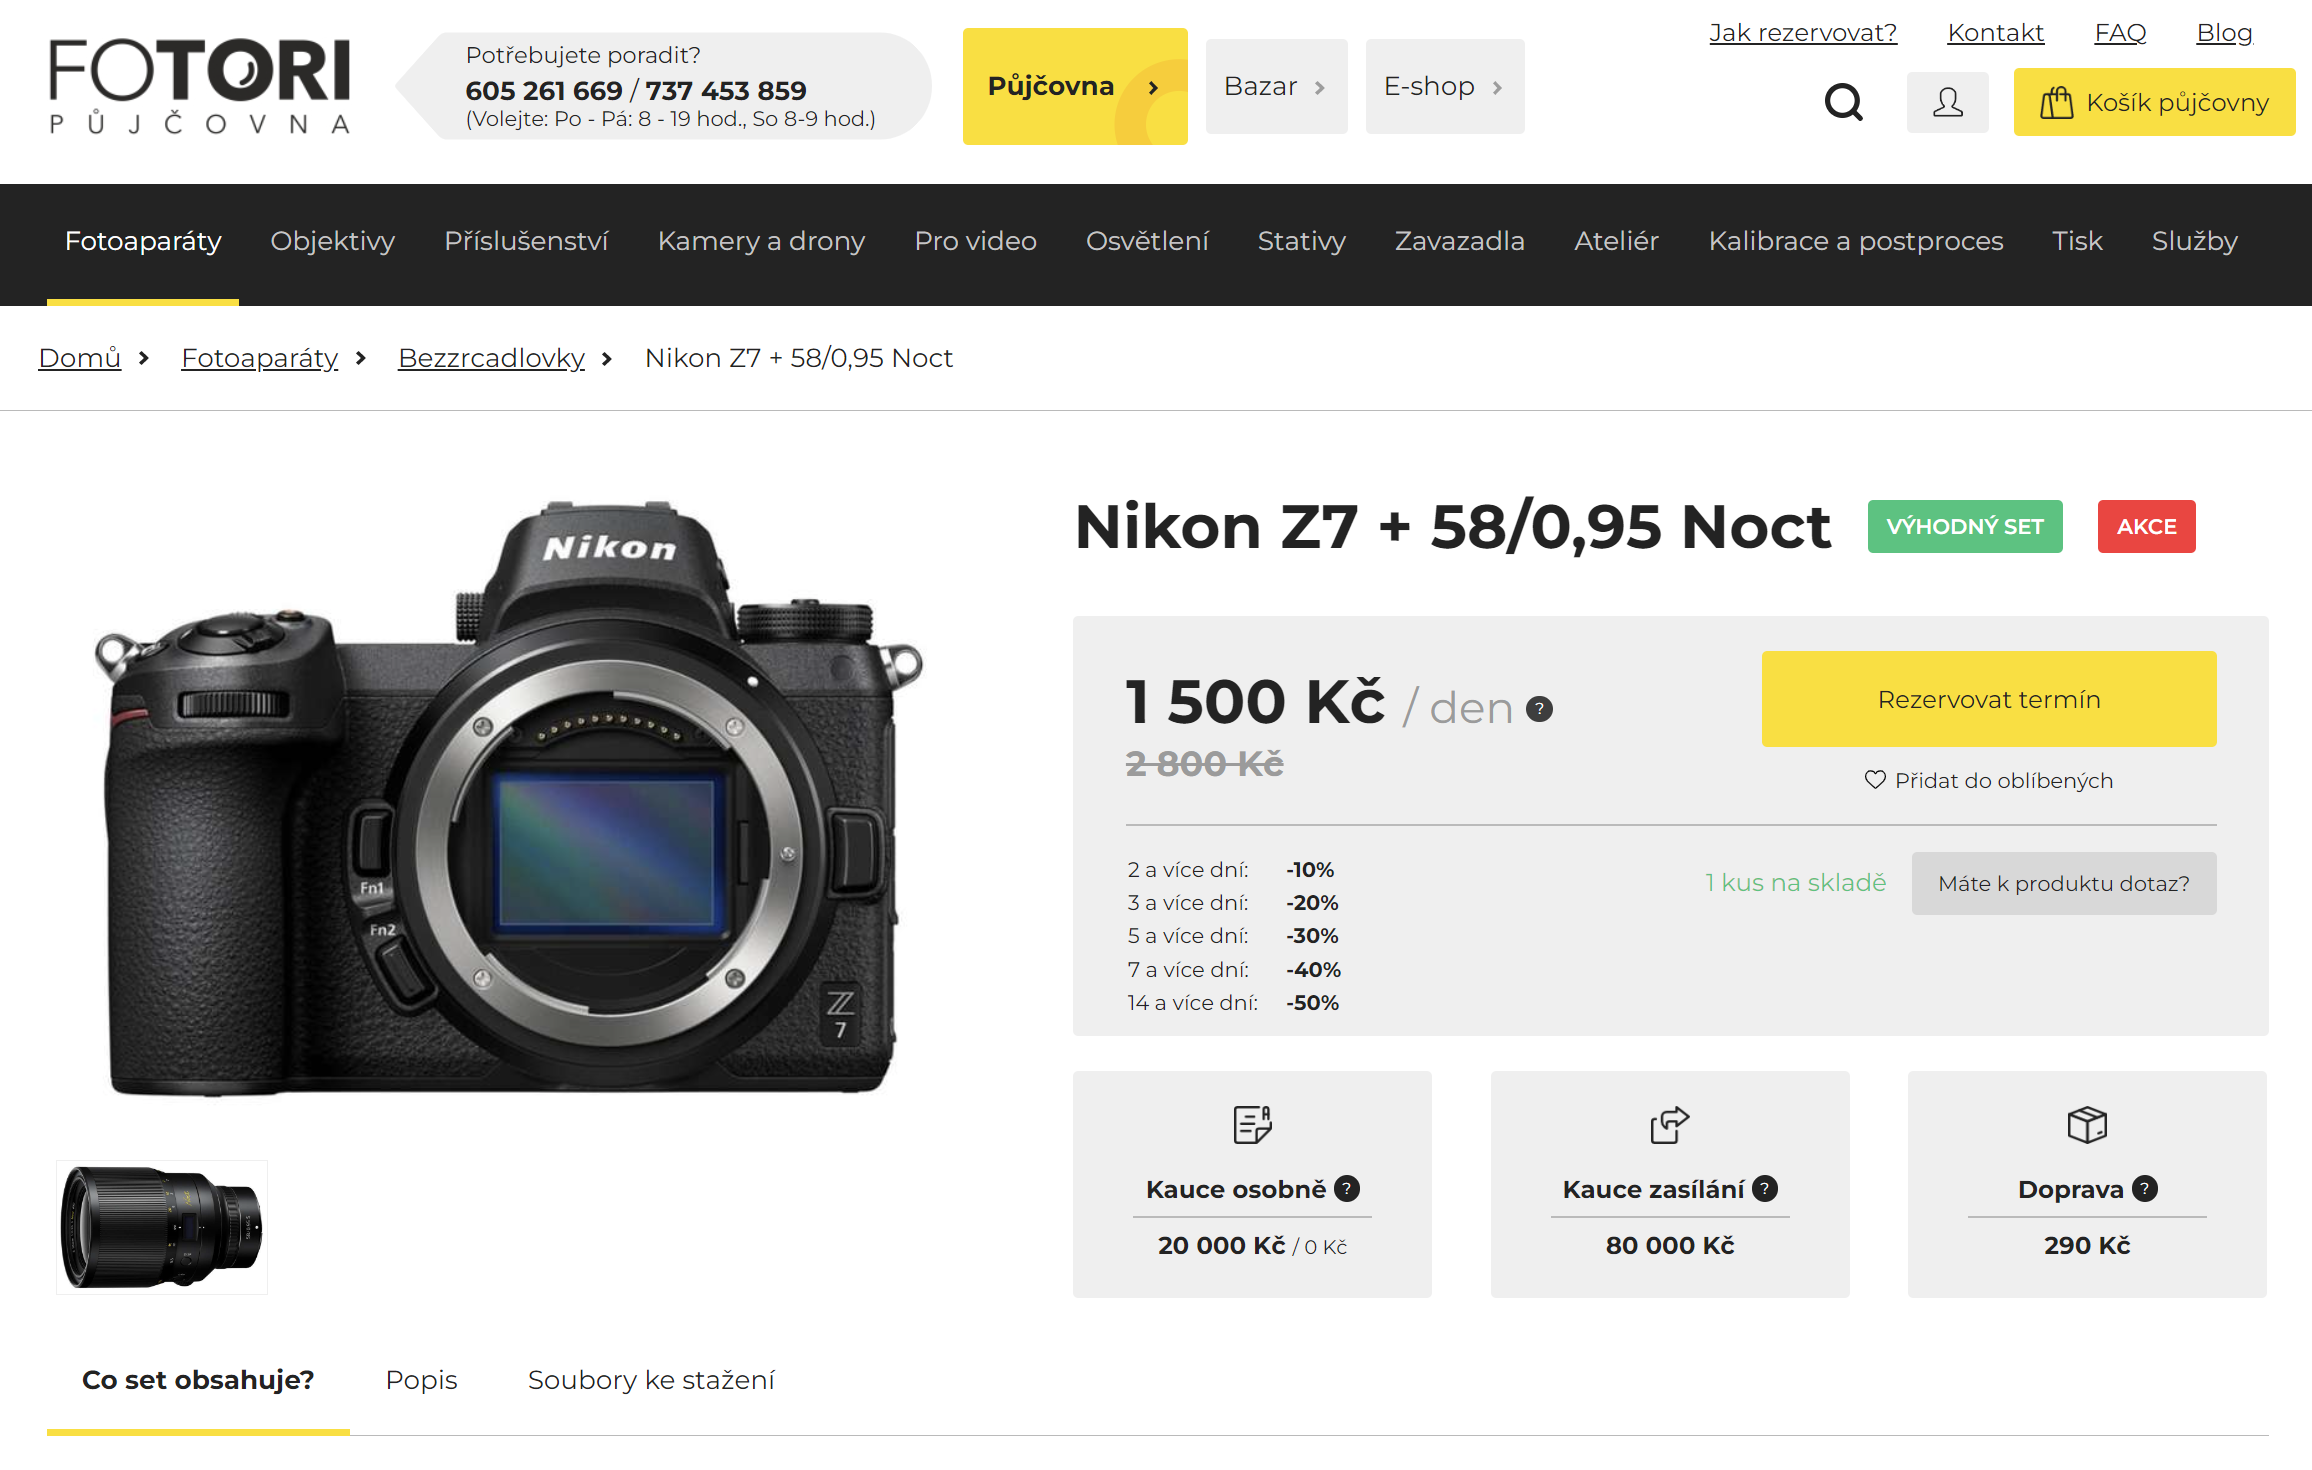Click the 80 000 Kč deposit value
The height and width of the screenshot is (1470, 2312).
point(1670,1246)
